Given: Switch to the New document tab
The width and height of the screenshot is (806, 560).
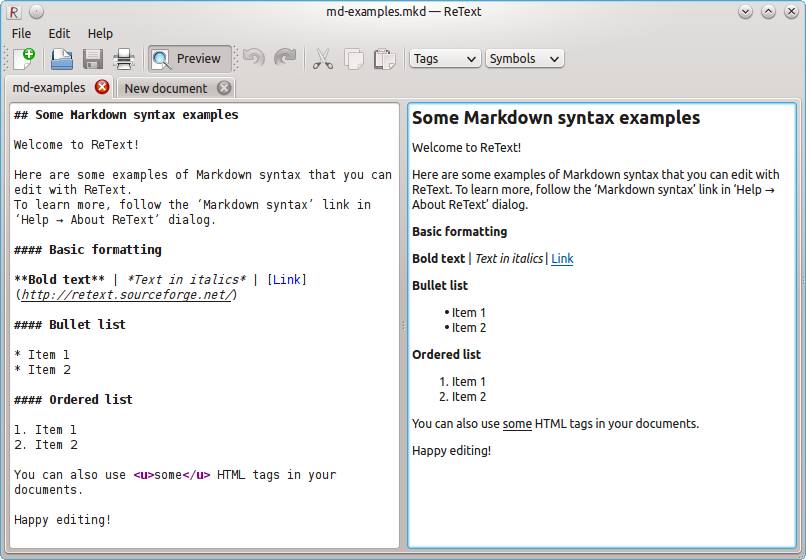Looking at the screenshot, I should click(x=165, y=88).
